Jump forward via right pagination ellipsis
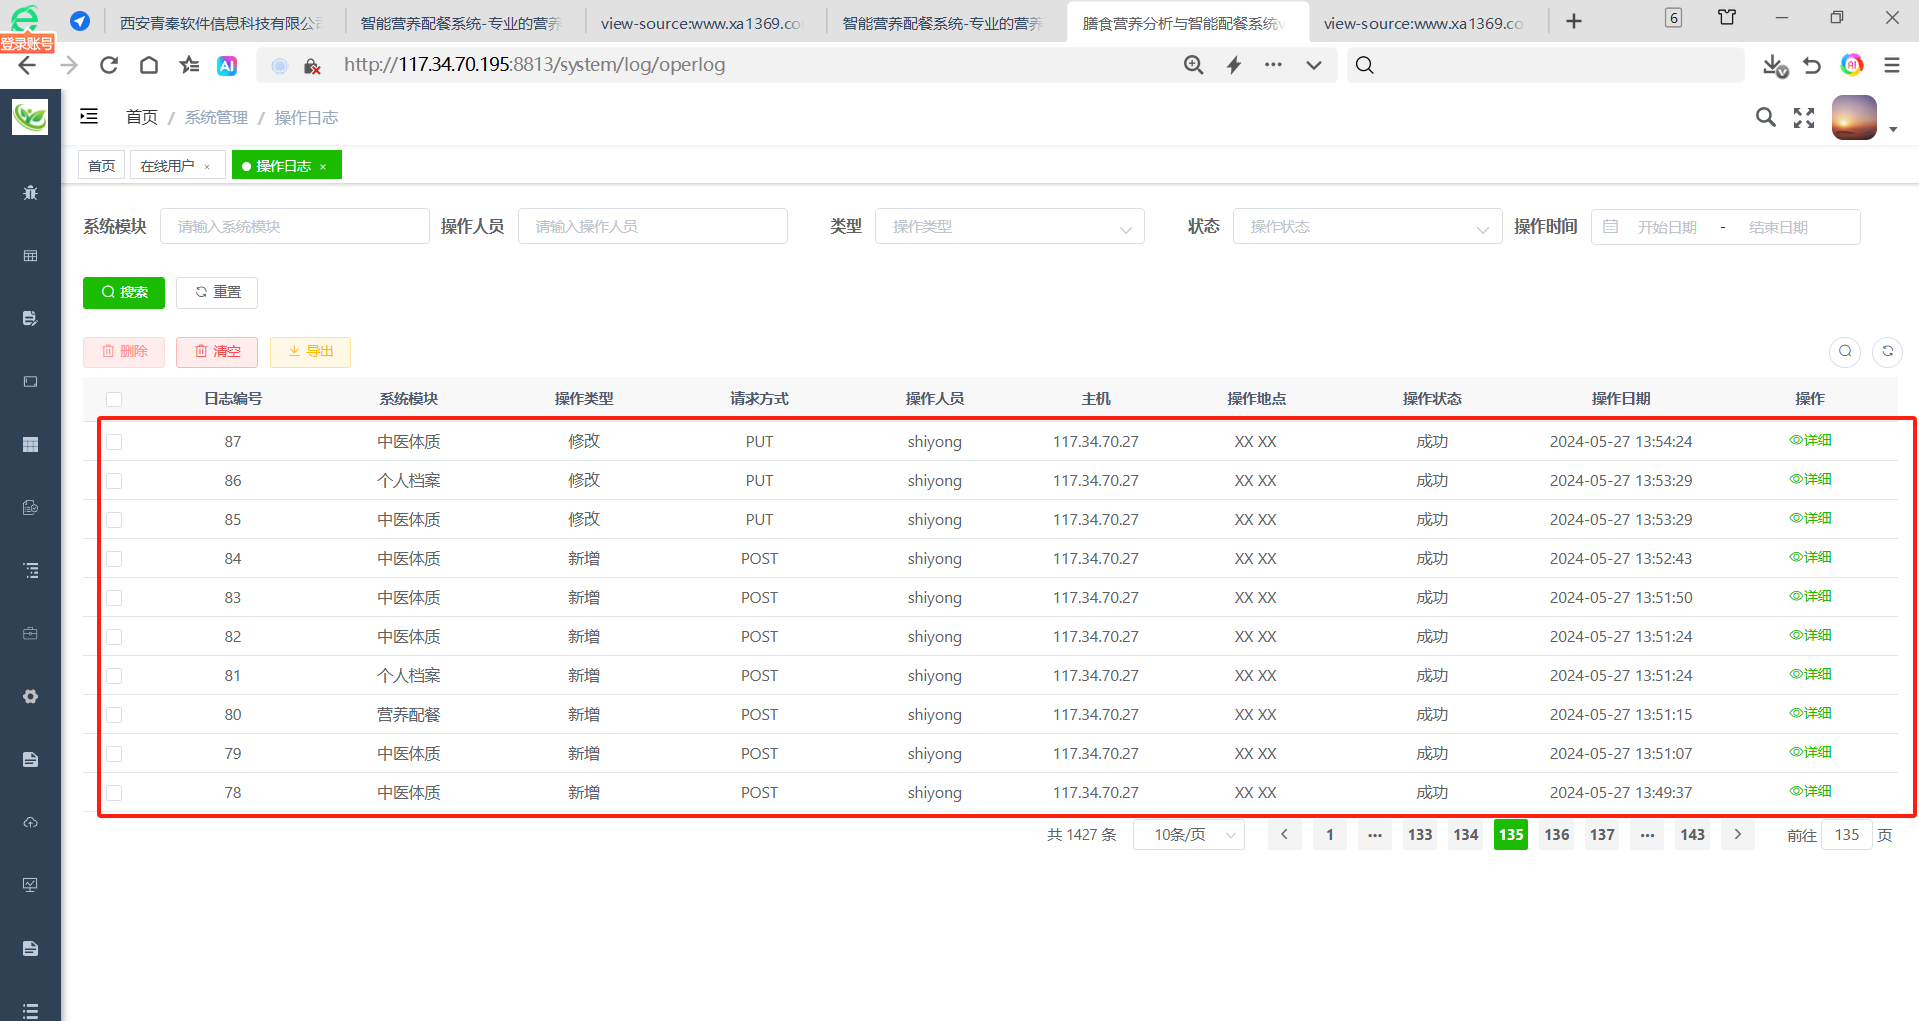The height and width of the screenshot is (1021, 1919). (x=1647, y=834)
